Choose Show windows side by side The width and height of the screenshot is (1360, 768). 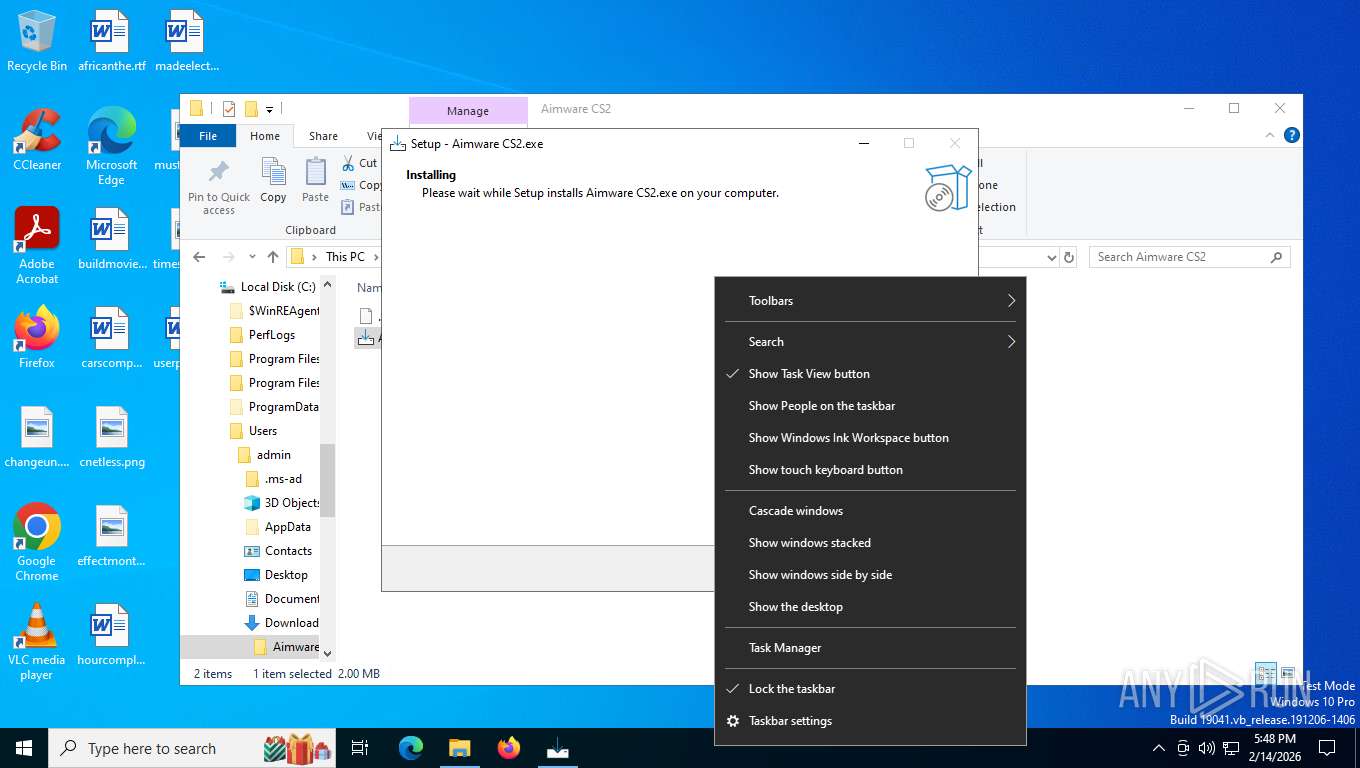[x=870, y=575]
